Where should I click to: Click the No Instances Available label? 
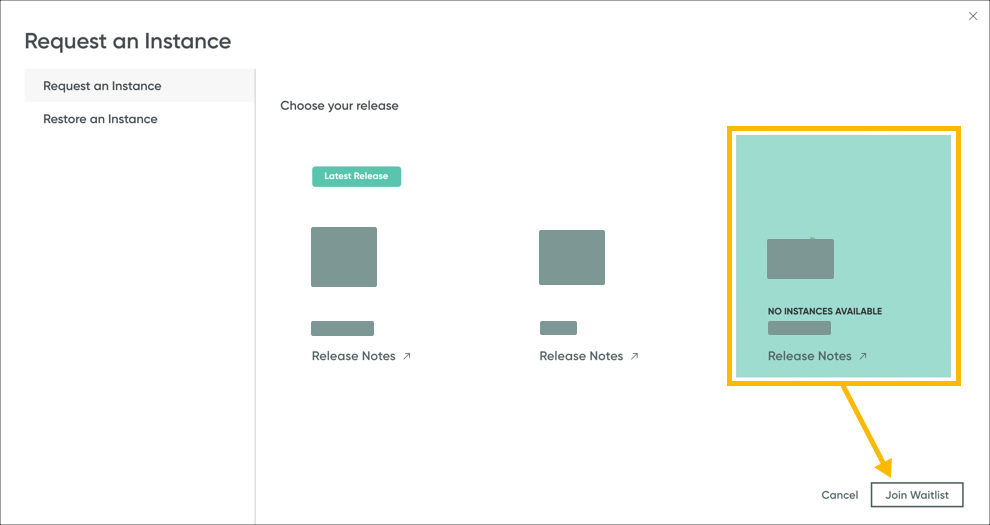click(x=825, y=311)
